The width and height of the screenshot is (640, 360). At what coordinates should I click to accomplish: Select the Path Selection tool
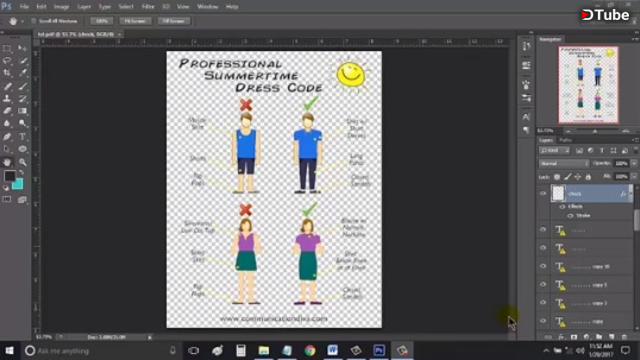point(7,149)
